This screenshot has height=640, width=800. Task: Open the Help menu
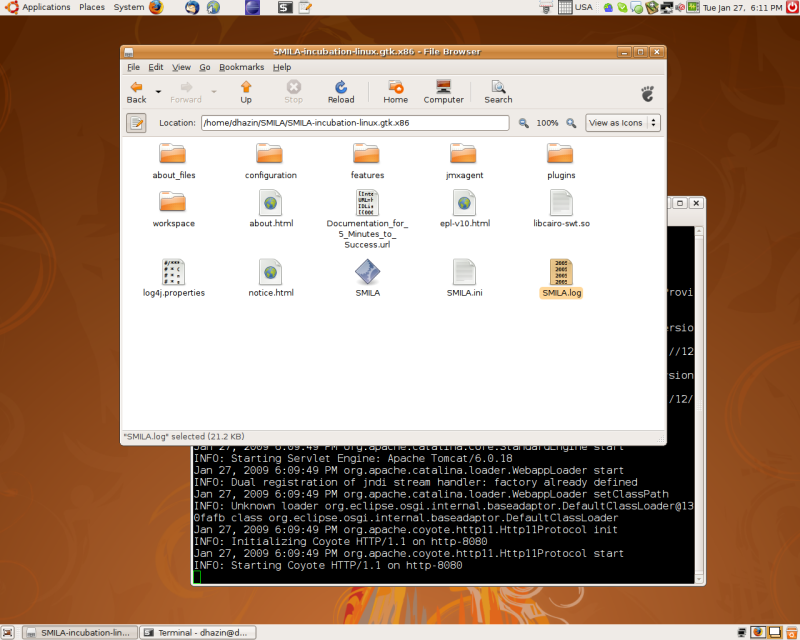click(x=282, y=67)
